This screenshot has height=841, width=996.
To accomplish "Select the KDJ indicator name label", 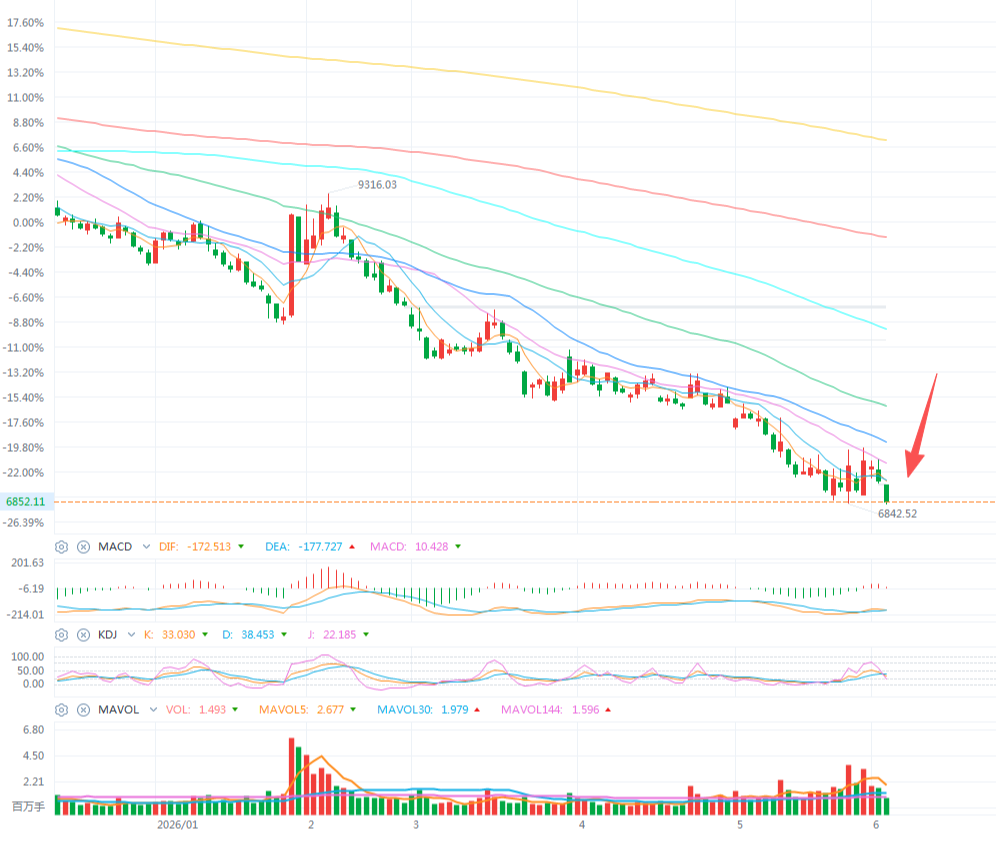I will coord(107,635).
